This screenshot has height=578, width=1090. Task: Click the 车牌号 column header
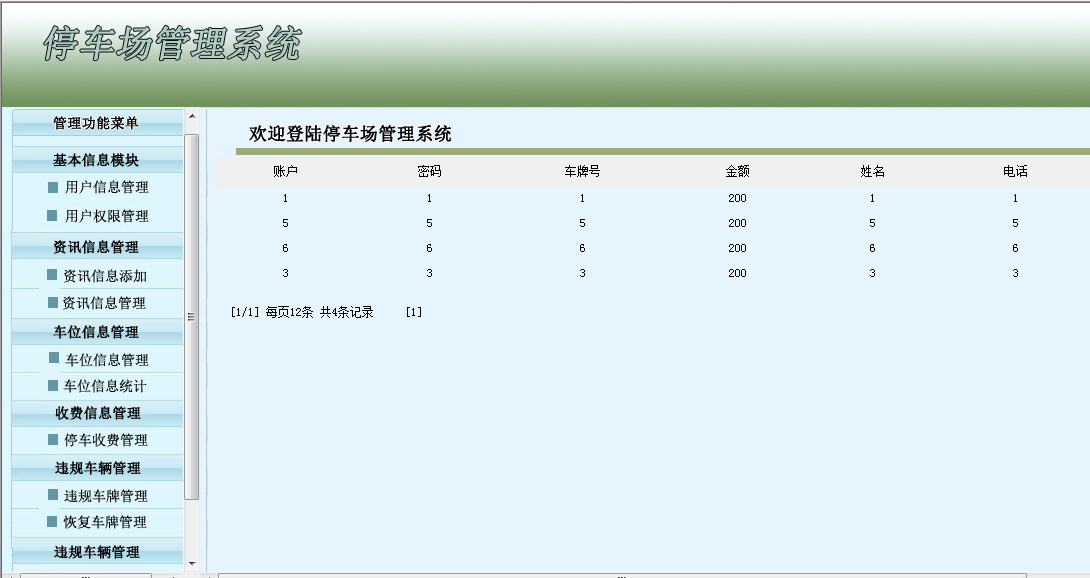(582, 171)
